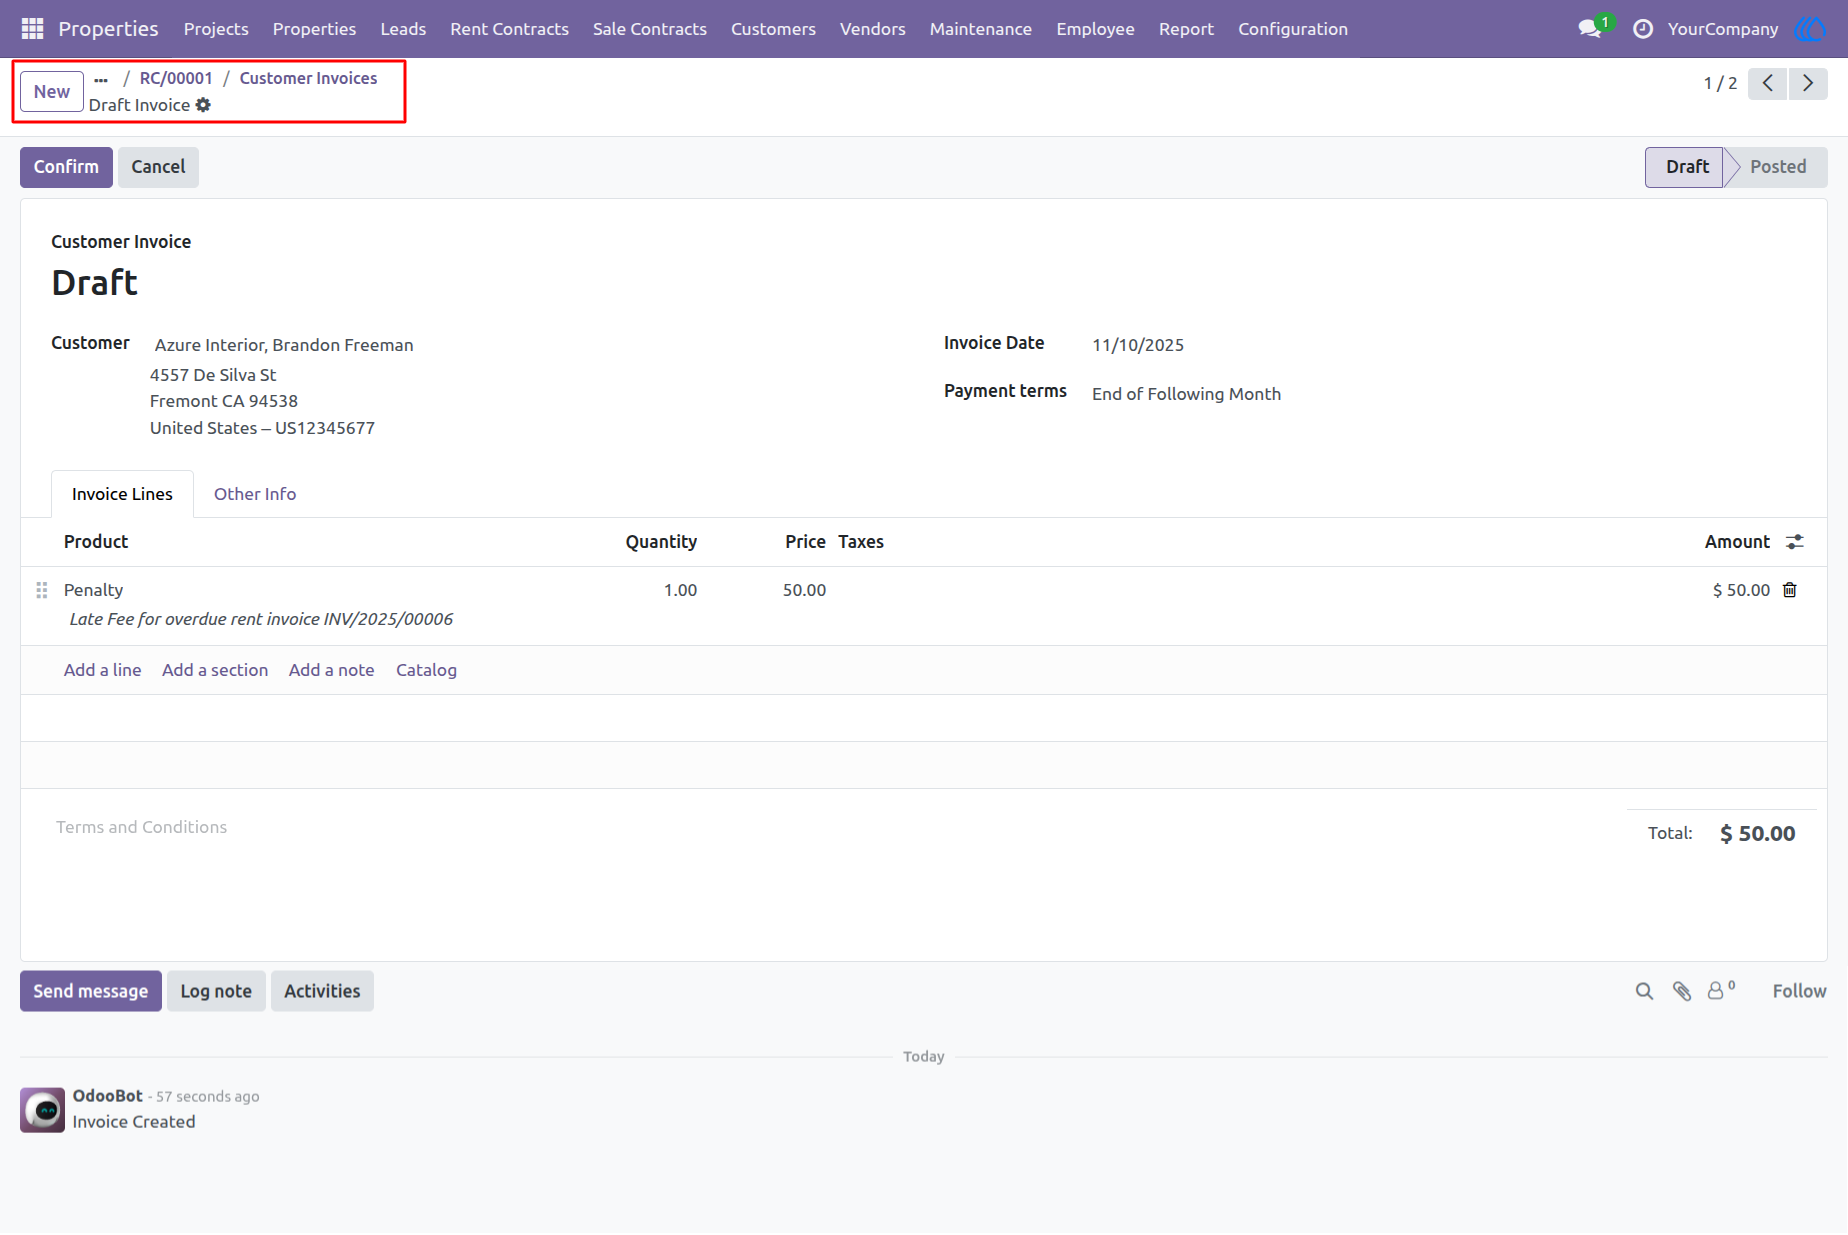1848x1235 pixels.
Task: Click the OdooBot avatar
Action: point(42,1110)
